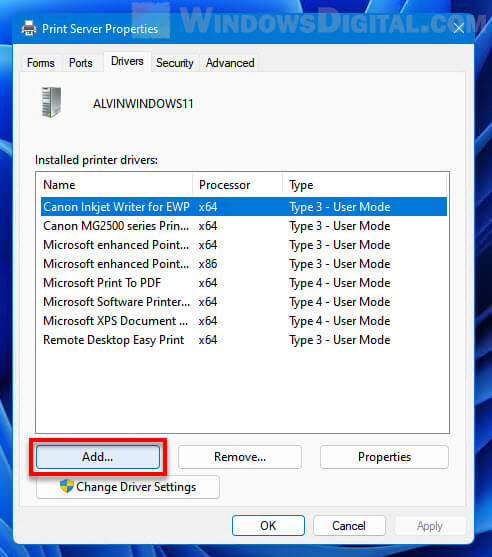492x557 pixels.
Task: Click Change Driver Settings button
Action: point(128,487)
